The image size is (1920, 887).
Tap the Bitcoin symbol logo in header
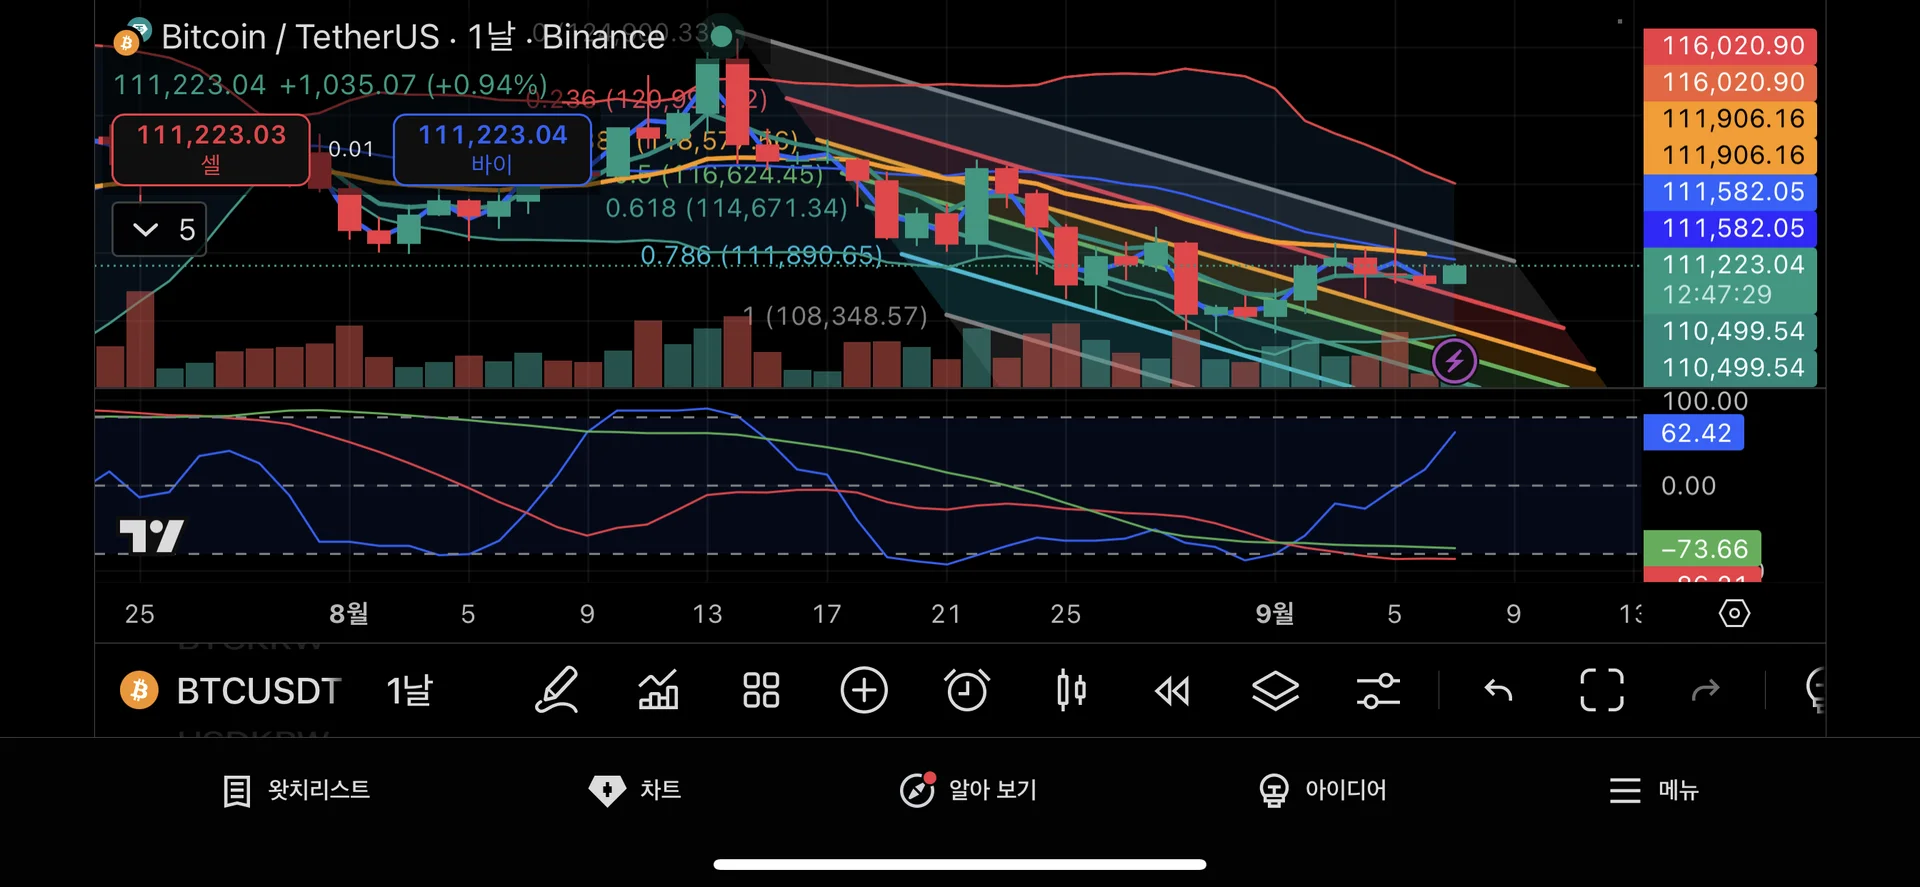(x=127, y=42)
